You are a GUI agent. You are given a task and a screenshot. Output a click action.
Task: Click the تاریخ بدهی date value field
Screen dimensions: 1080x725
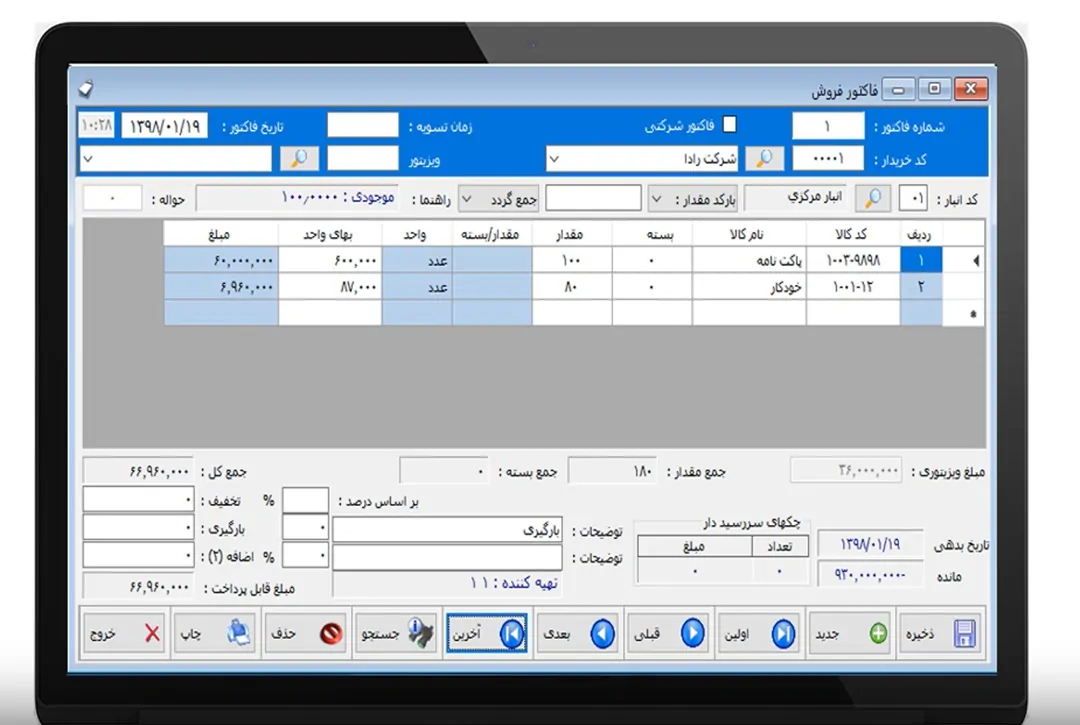point(869,544)
